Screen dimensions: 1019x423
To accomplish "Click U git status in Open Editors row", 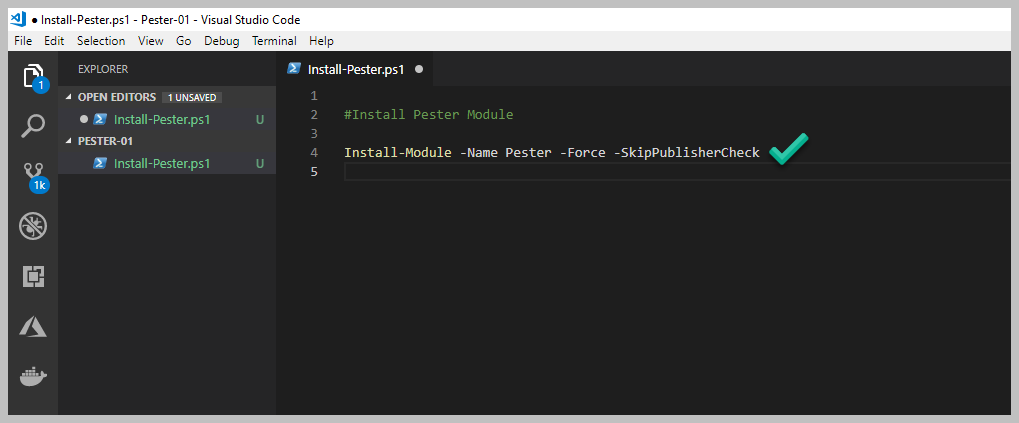I will coord(260,120).
